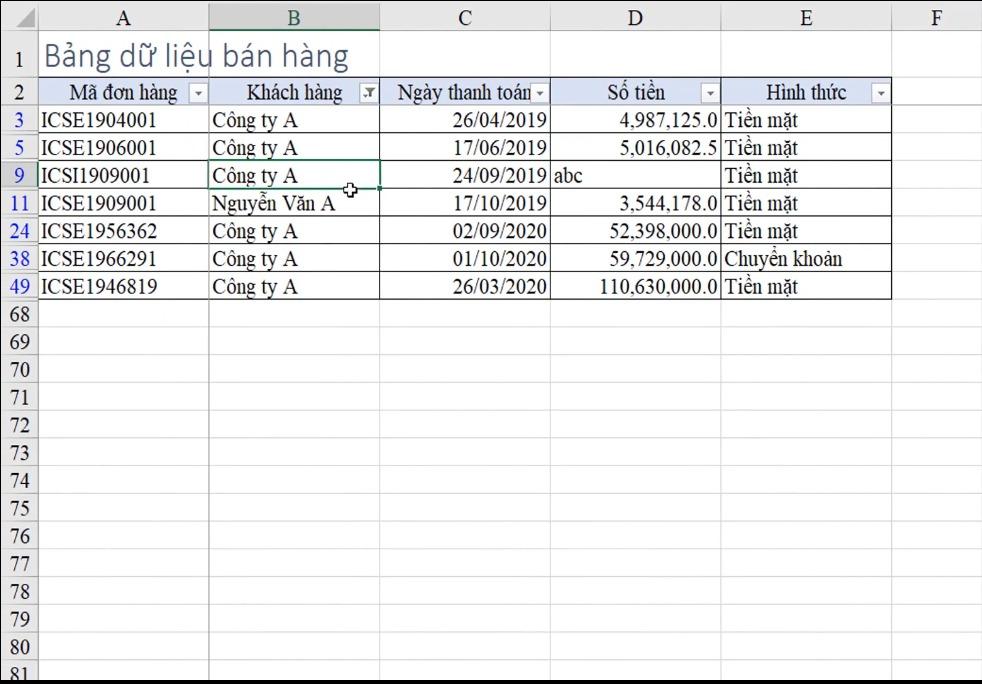Select the order code "ICSI1909001" cell
Viewport: 982px width, 684px height.
[123, 175]
